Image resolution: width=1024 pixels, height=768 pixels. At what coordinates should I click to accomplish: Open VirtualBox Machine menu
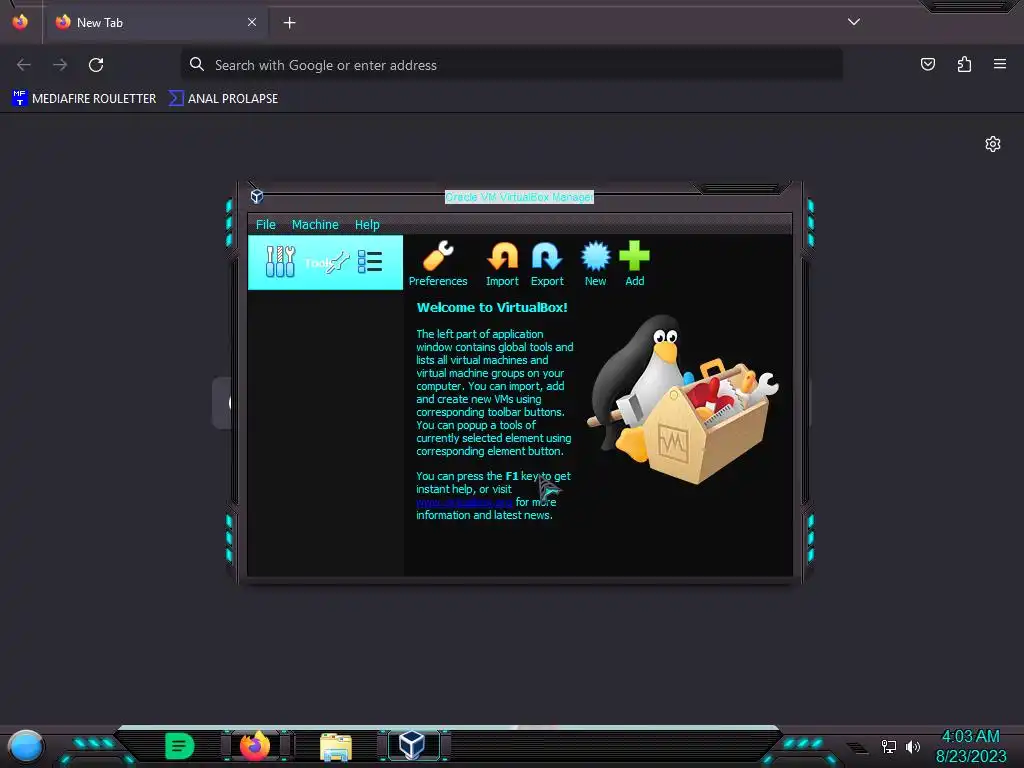pyautogui.click(x=315, y=225)
